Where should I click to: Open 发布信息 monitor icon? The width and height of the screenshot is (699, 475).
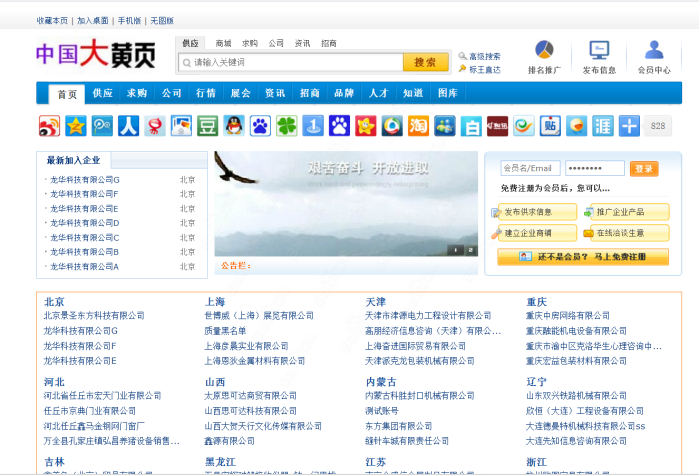point(599,50)
